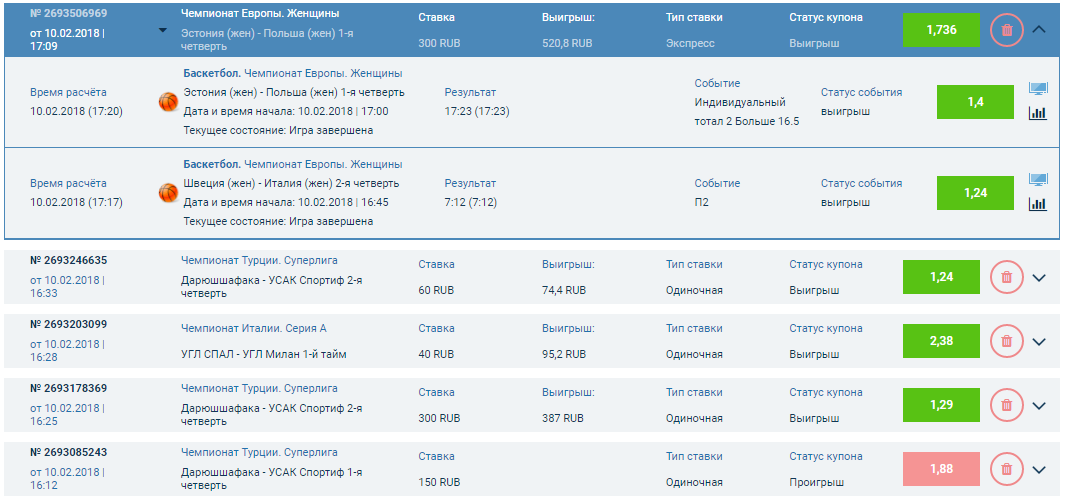Open monitor icon for Estonia - Poland event

1038,89
